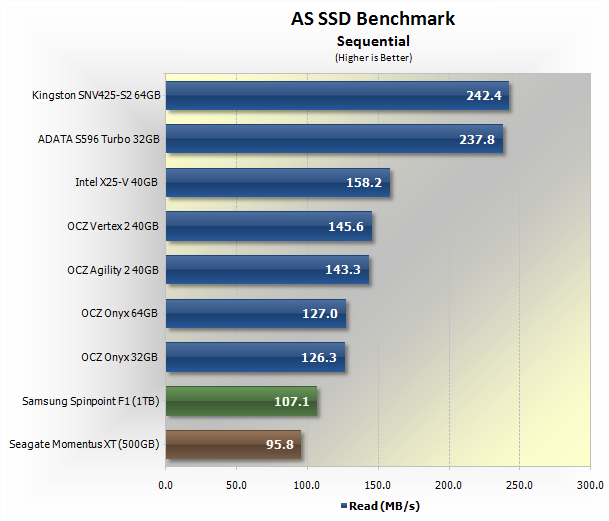
Task: Click the OCZ Vertex 2 40GB bar
Action: (269, 226)
